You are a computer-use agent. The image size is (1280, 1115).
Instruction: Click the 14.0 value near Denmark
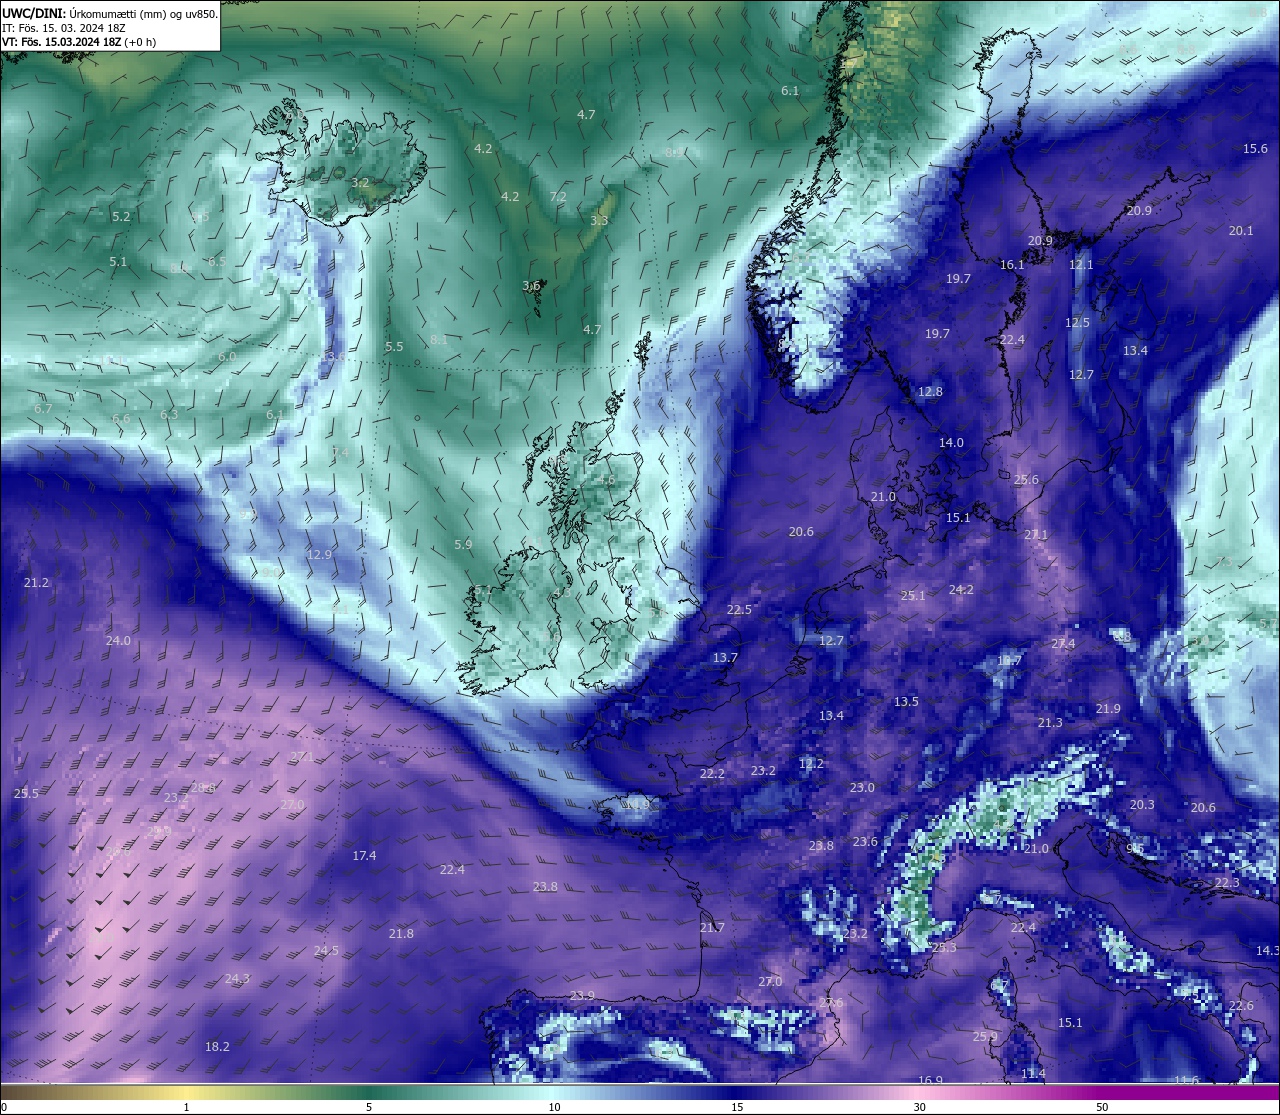[x=951, y=443]
